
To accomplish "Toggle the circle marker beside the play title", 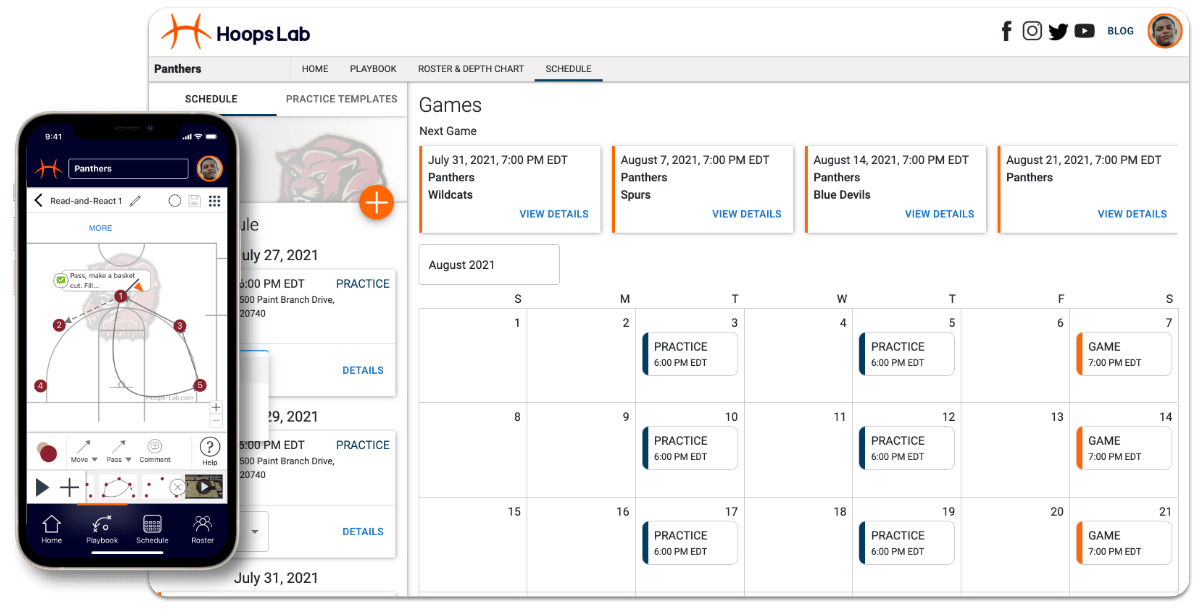I will point(175,200).
